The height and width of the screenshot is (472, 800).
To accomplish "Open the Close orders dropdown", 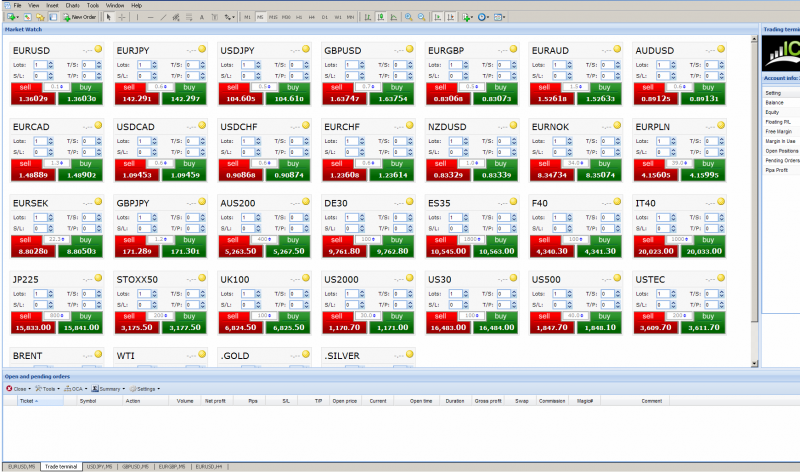I will (x=18, y=389).
